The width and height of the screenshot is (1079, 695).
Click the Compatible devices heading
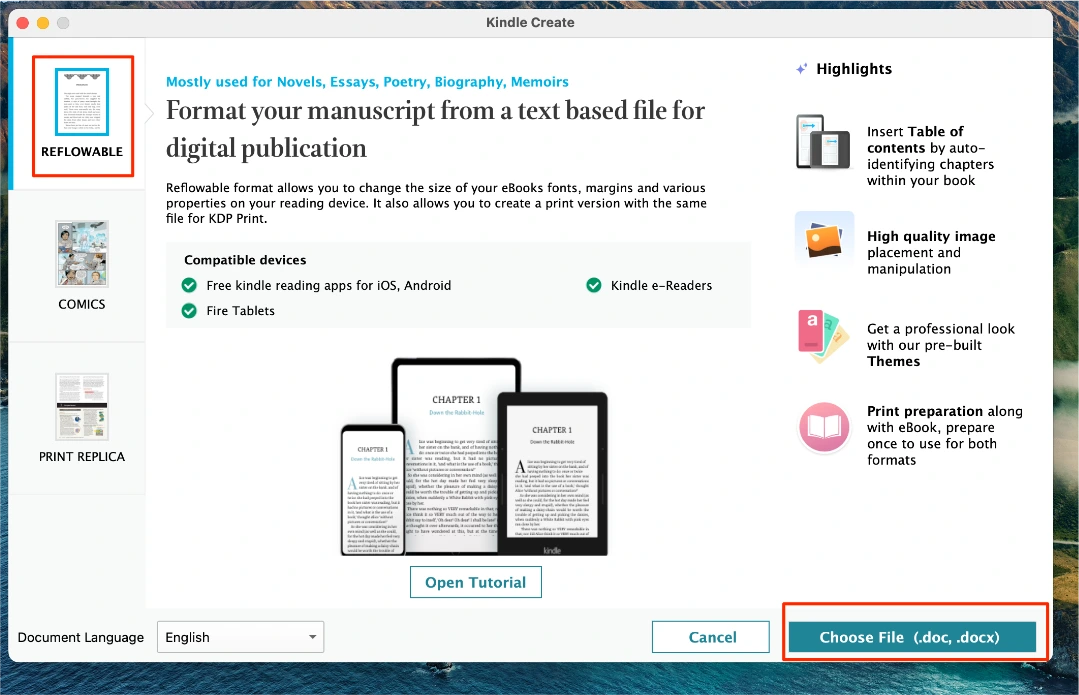point(245,260)
